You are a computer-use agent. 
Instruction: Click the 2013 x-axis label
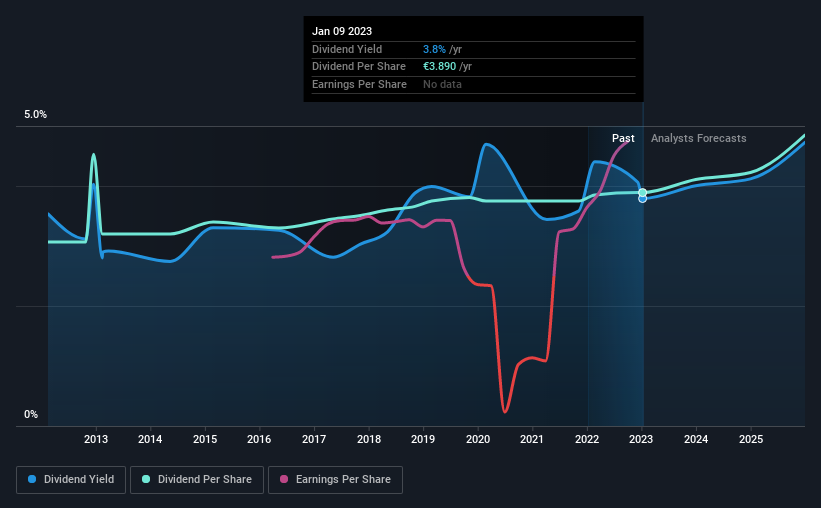coord(96,439)
